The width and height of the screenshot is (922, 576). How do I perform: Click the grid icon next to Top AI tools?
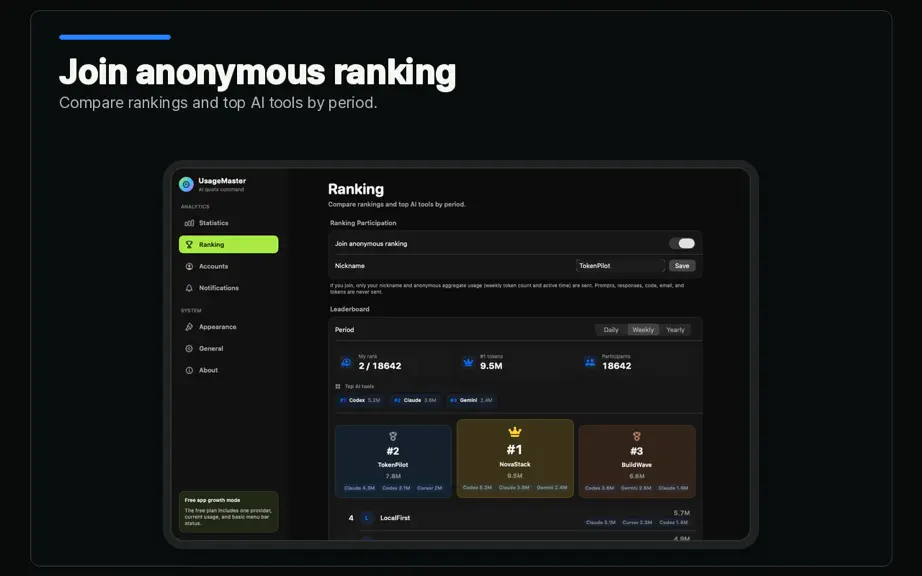[338, 387]
